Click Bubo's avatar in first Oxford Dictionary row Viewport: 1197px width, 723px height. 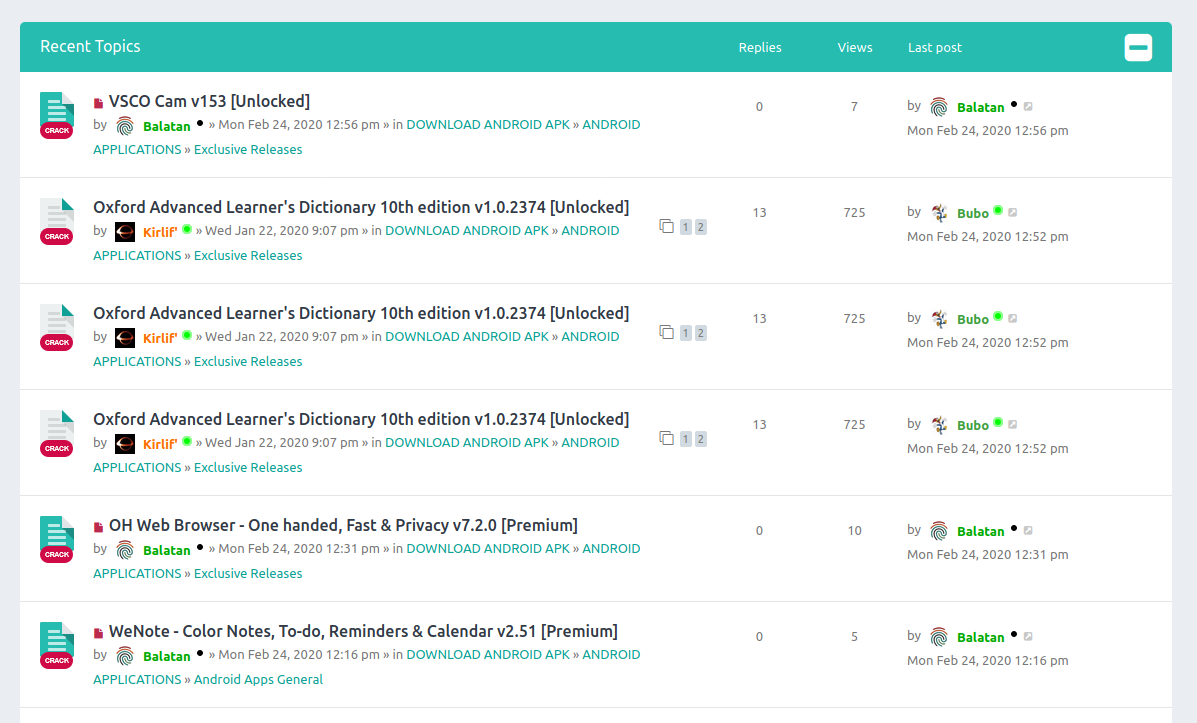tap(939, 213)
